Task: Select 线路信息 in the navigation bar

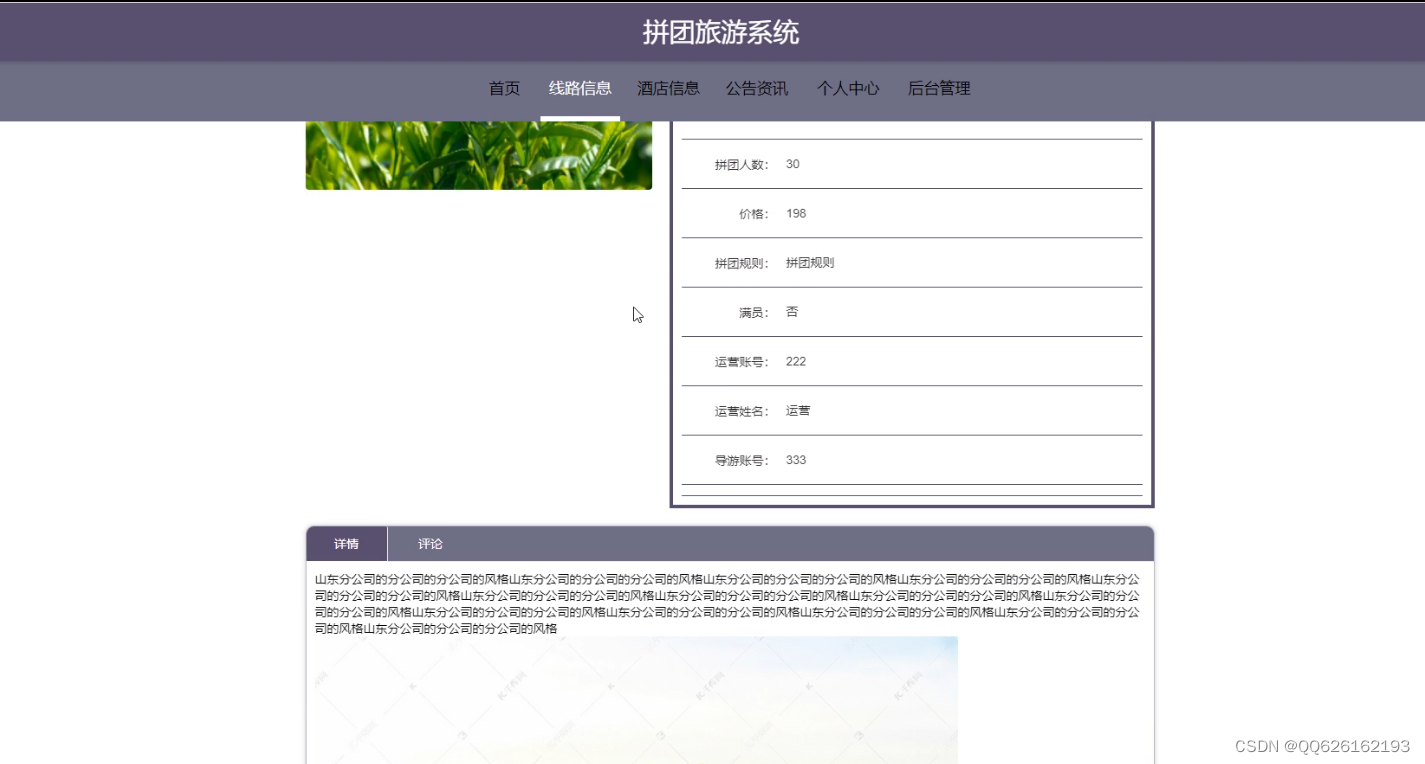Action: [580, 88]
